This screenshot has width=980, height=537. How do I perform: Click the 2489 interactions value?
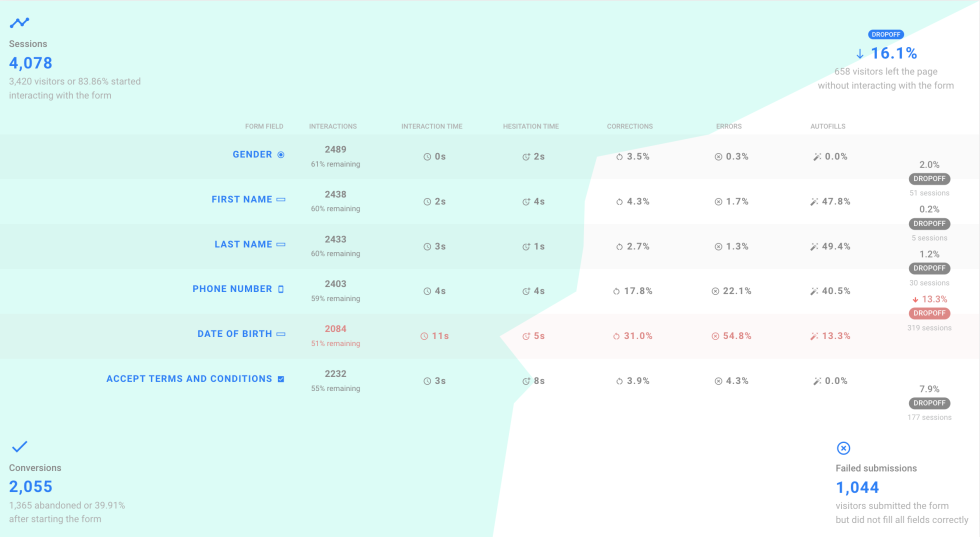(336, 149)
